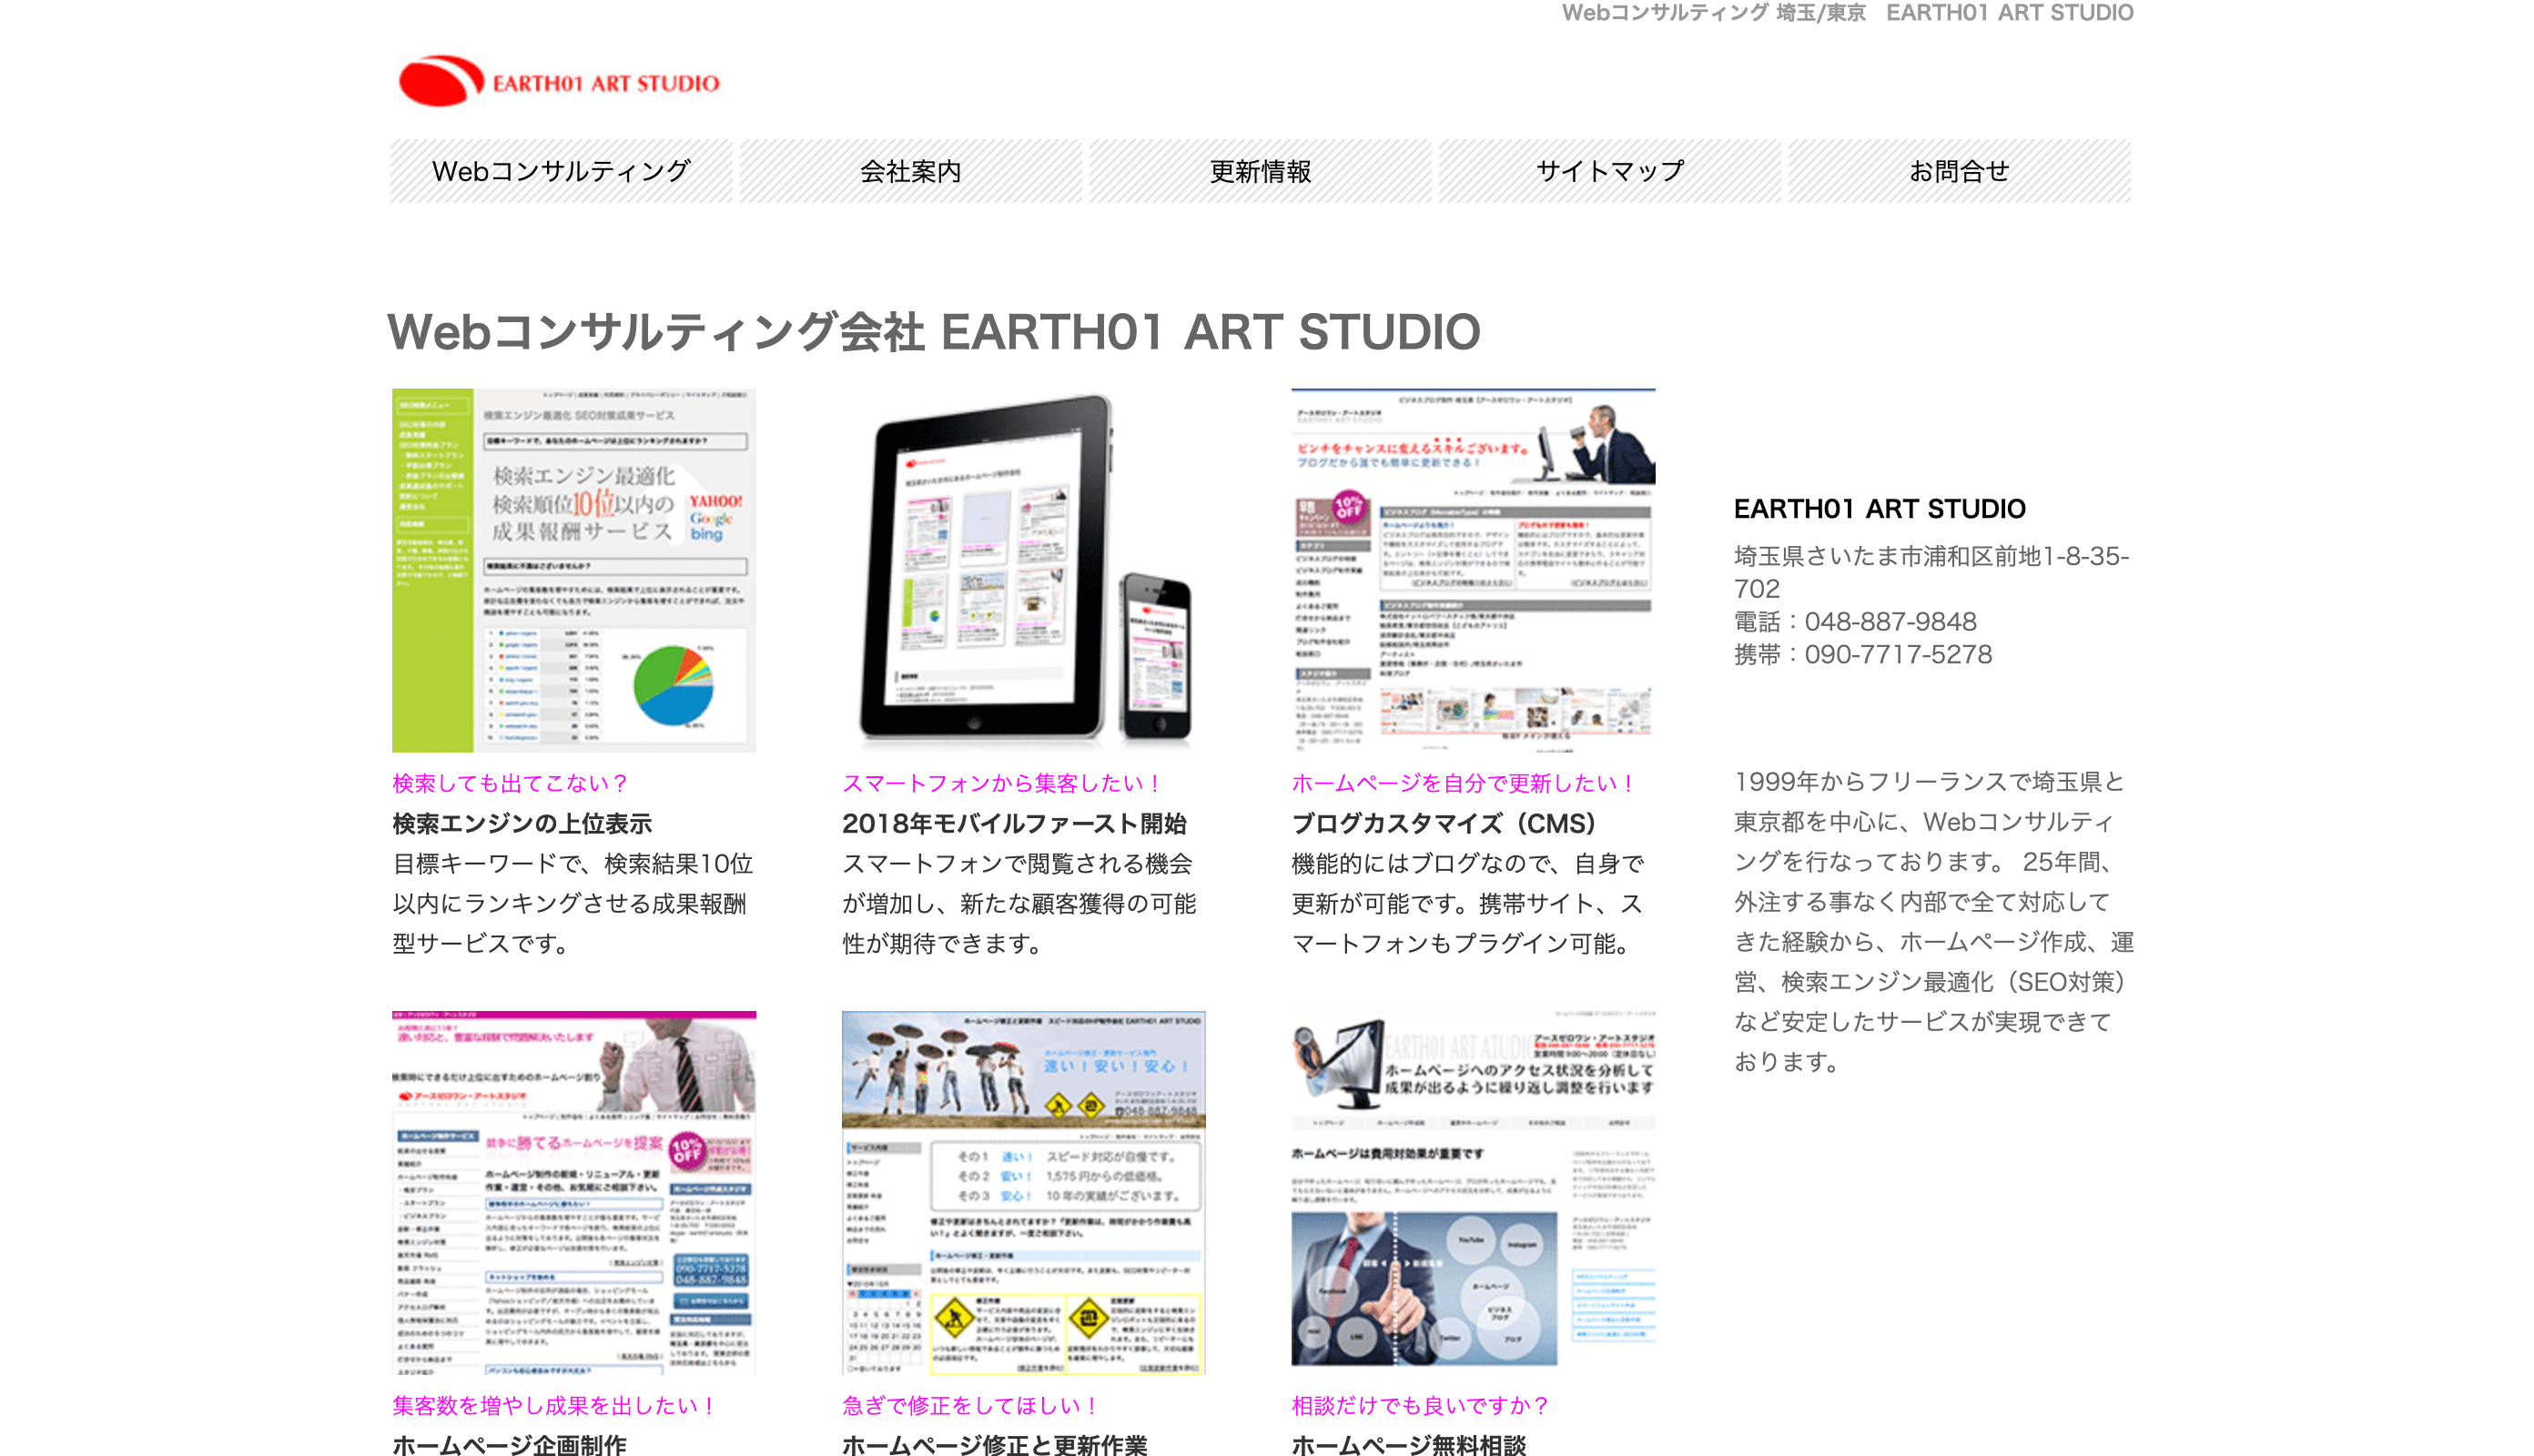
Task: Click the top tagline Webコンサルティング 埼玉/東京
Action: [x=1714, y=13]
